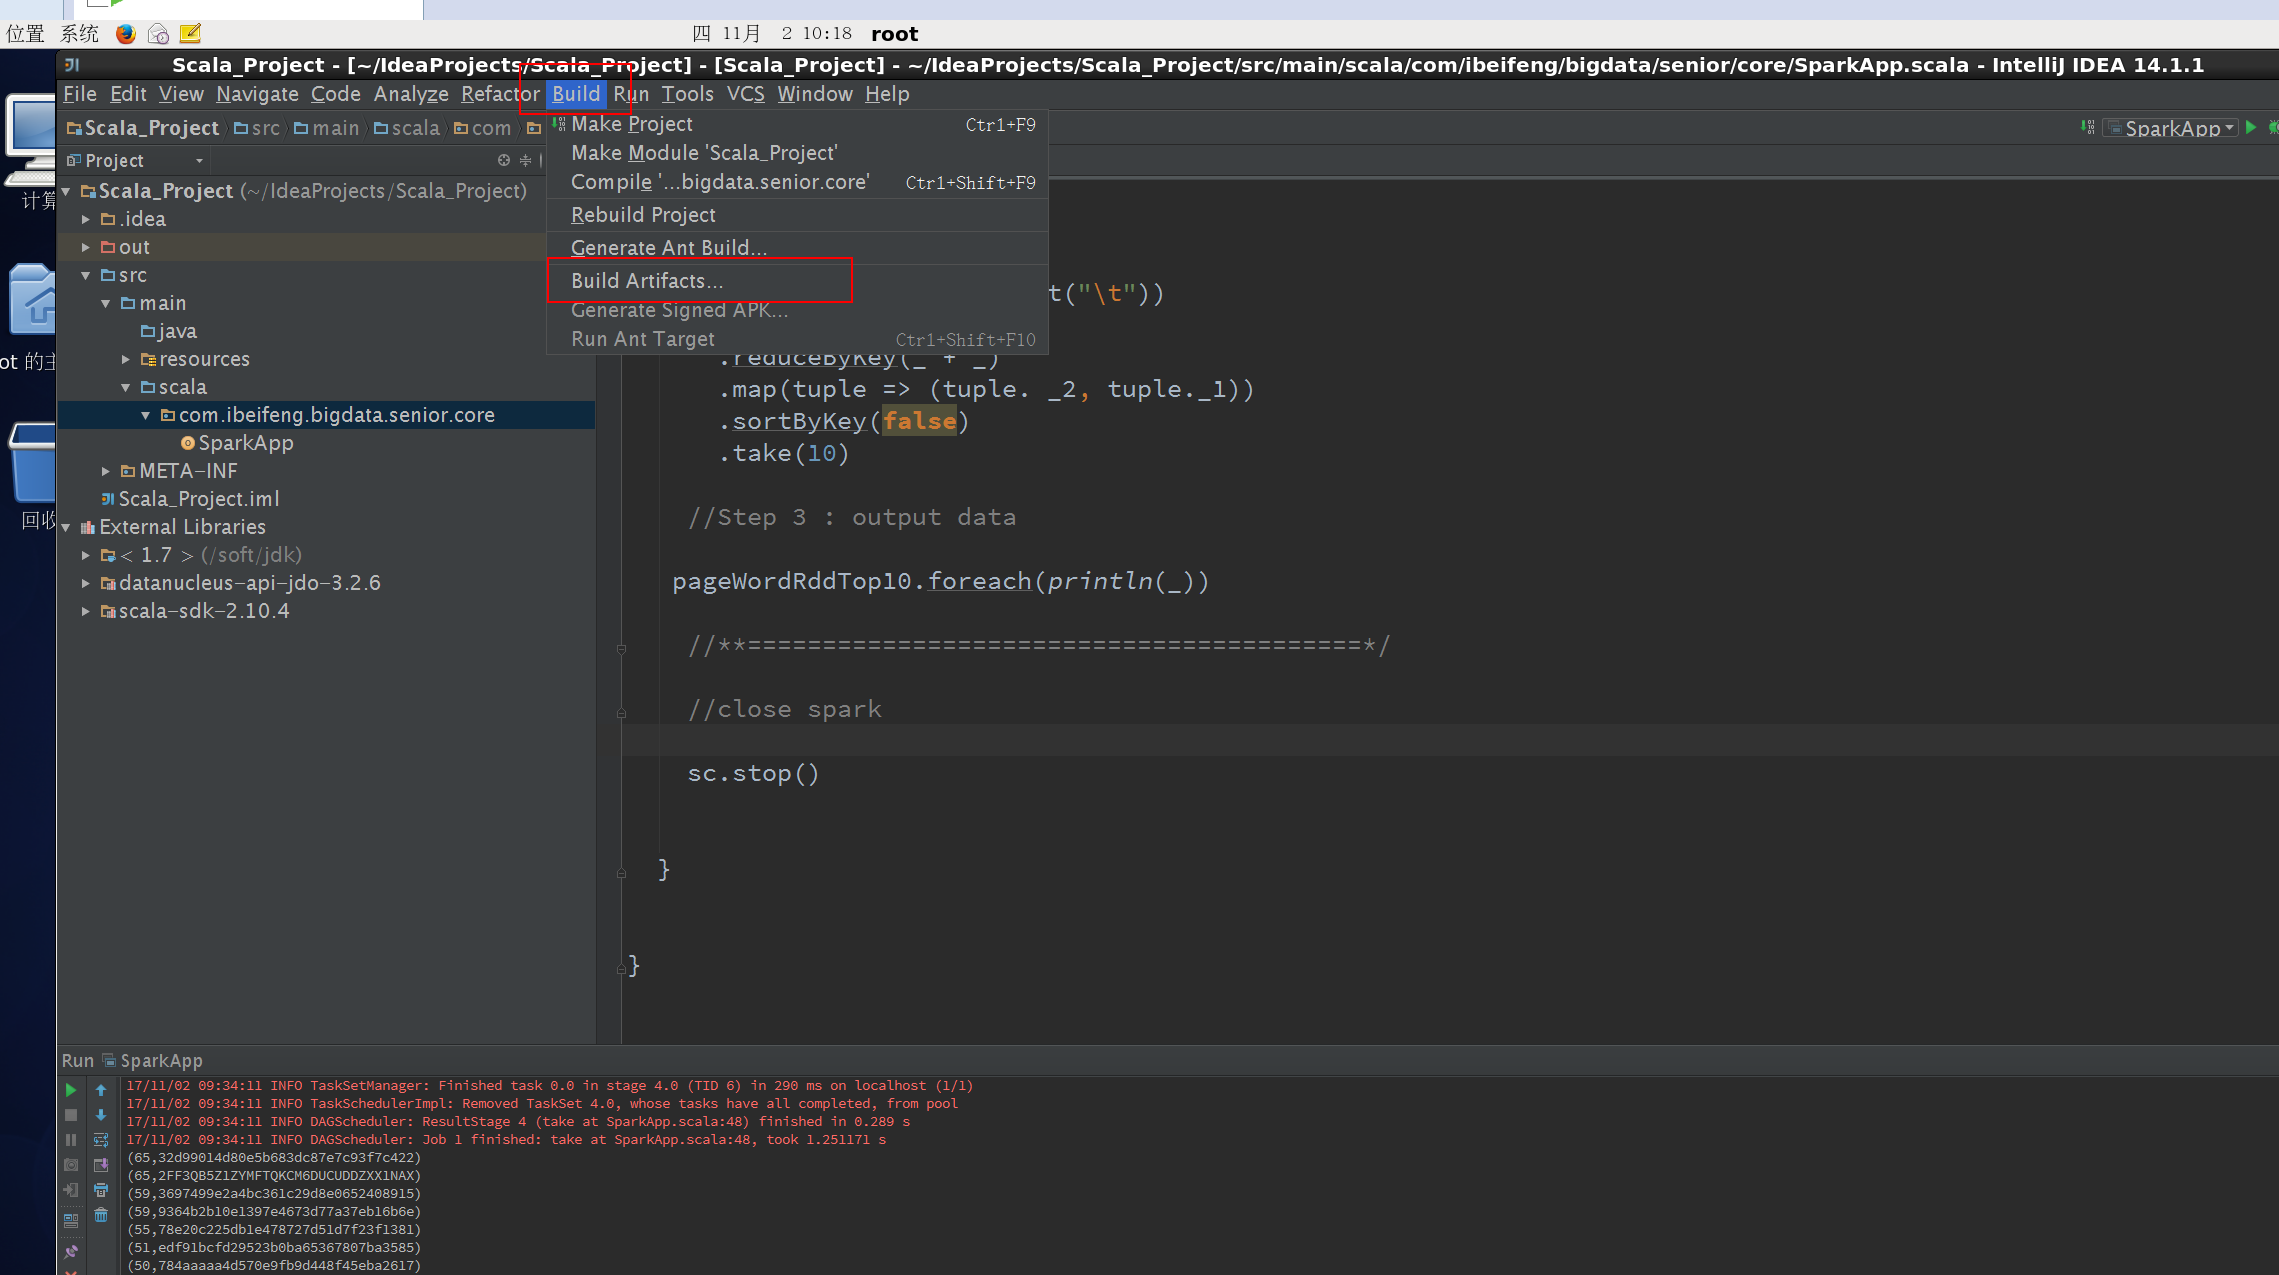Open the 系统 menu in the system panel
The width and height of the screenshot is (2279, 1275).
(x=80, y=33)
